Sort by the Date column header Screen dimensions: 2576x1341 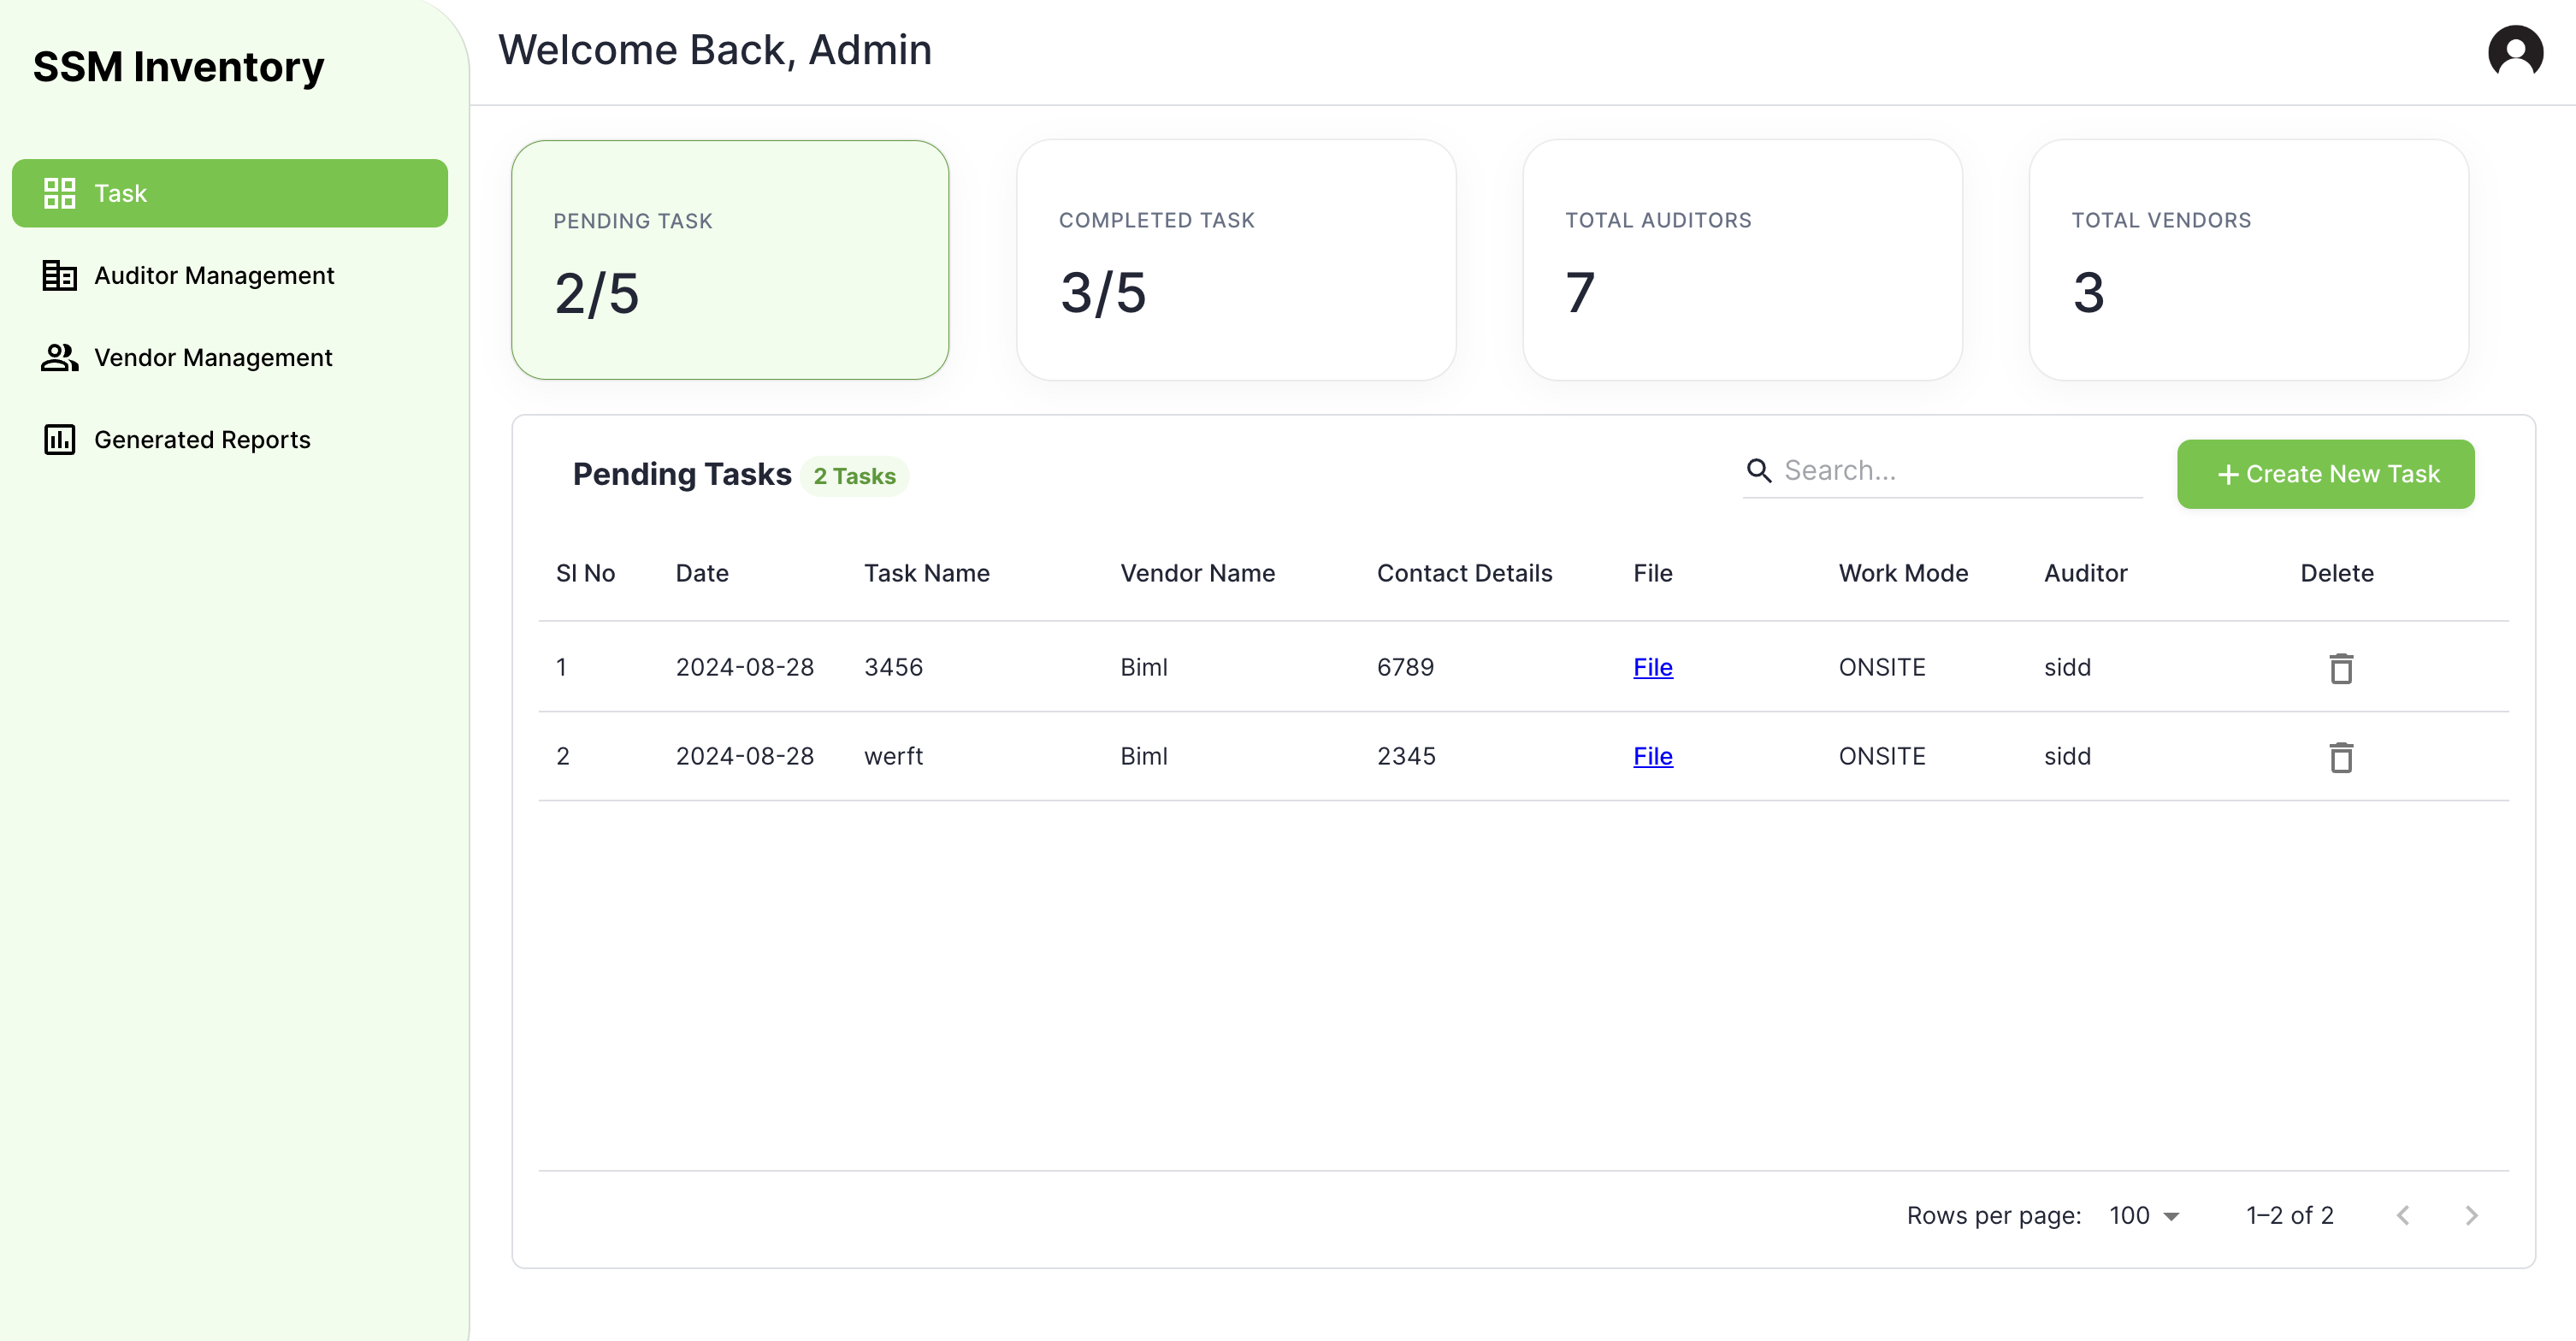[701, 573]
